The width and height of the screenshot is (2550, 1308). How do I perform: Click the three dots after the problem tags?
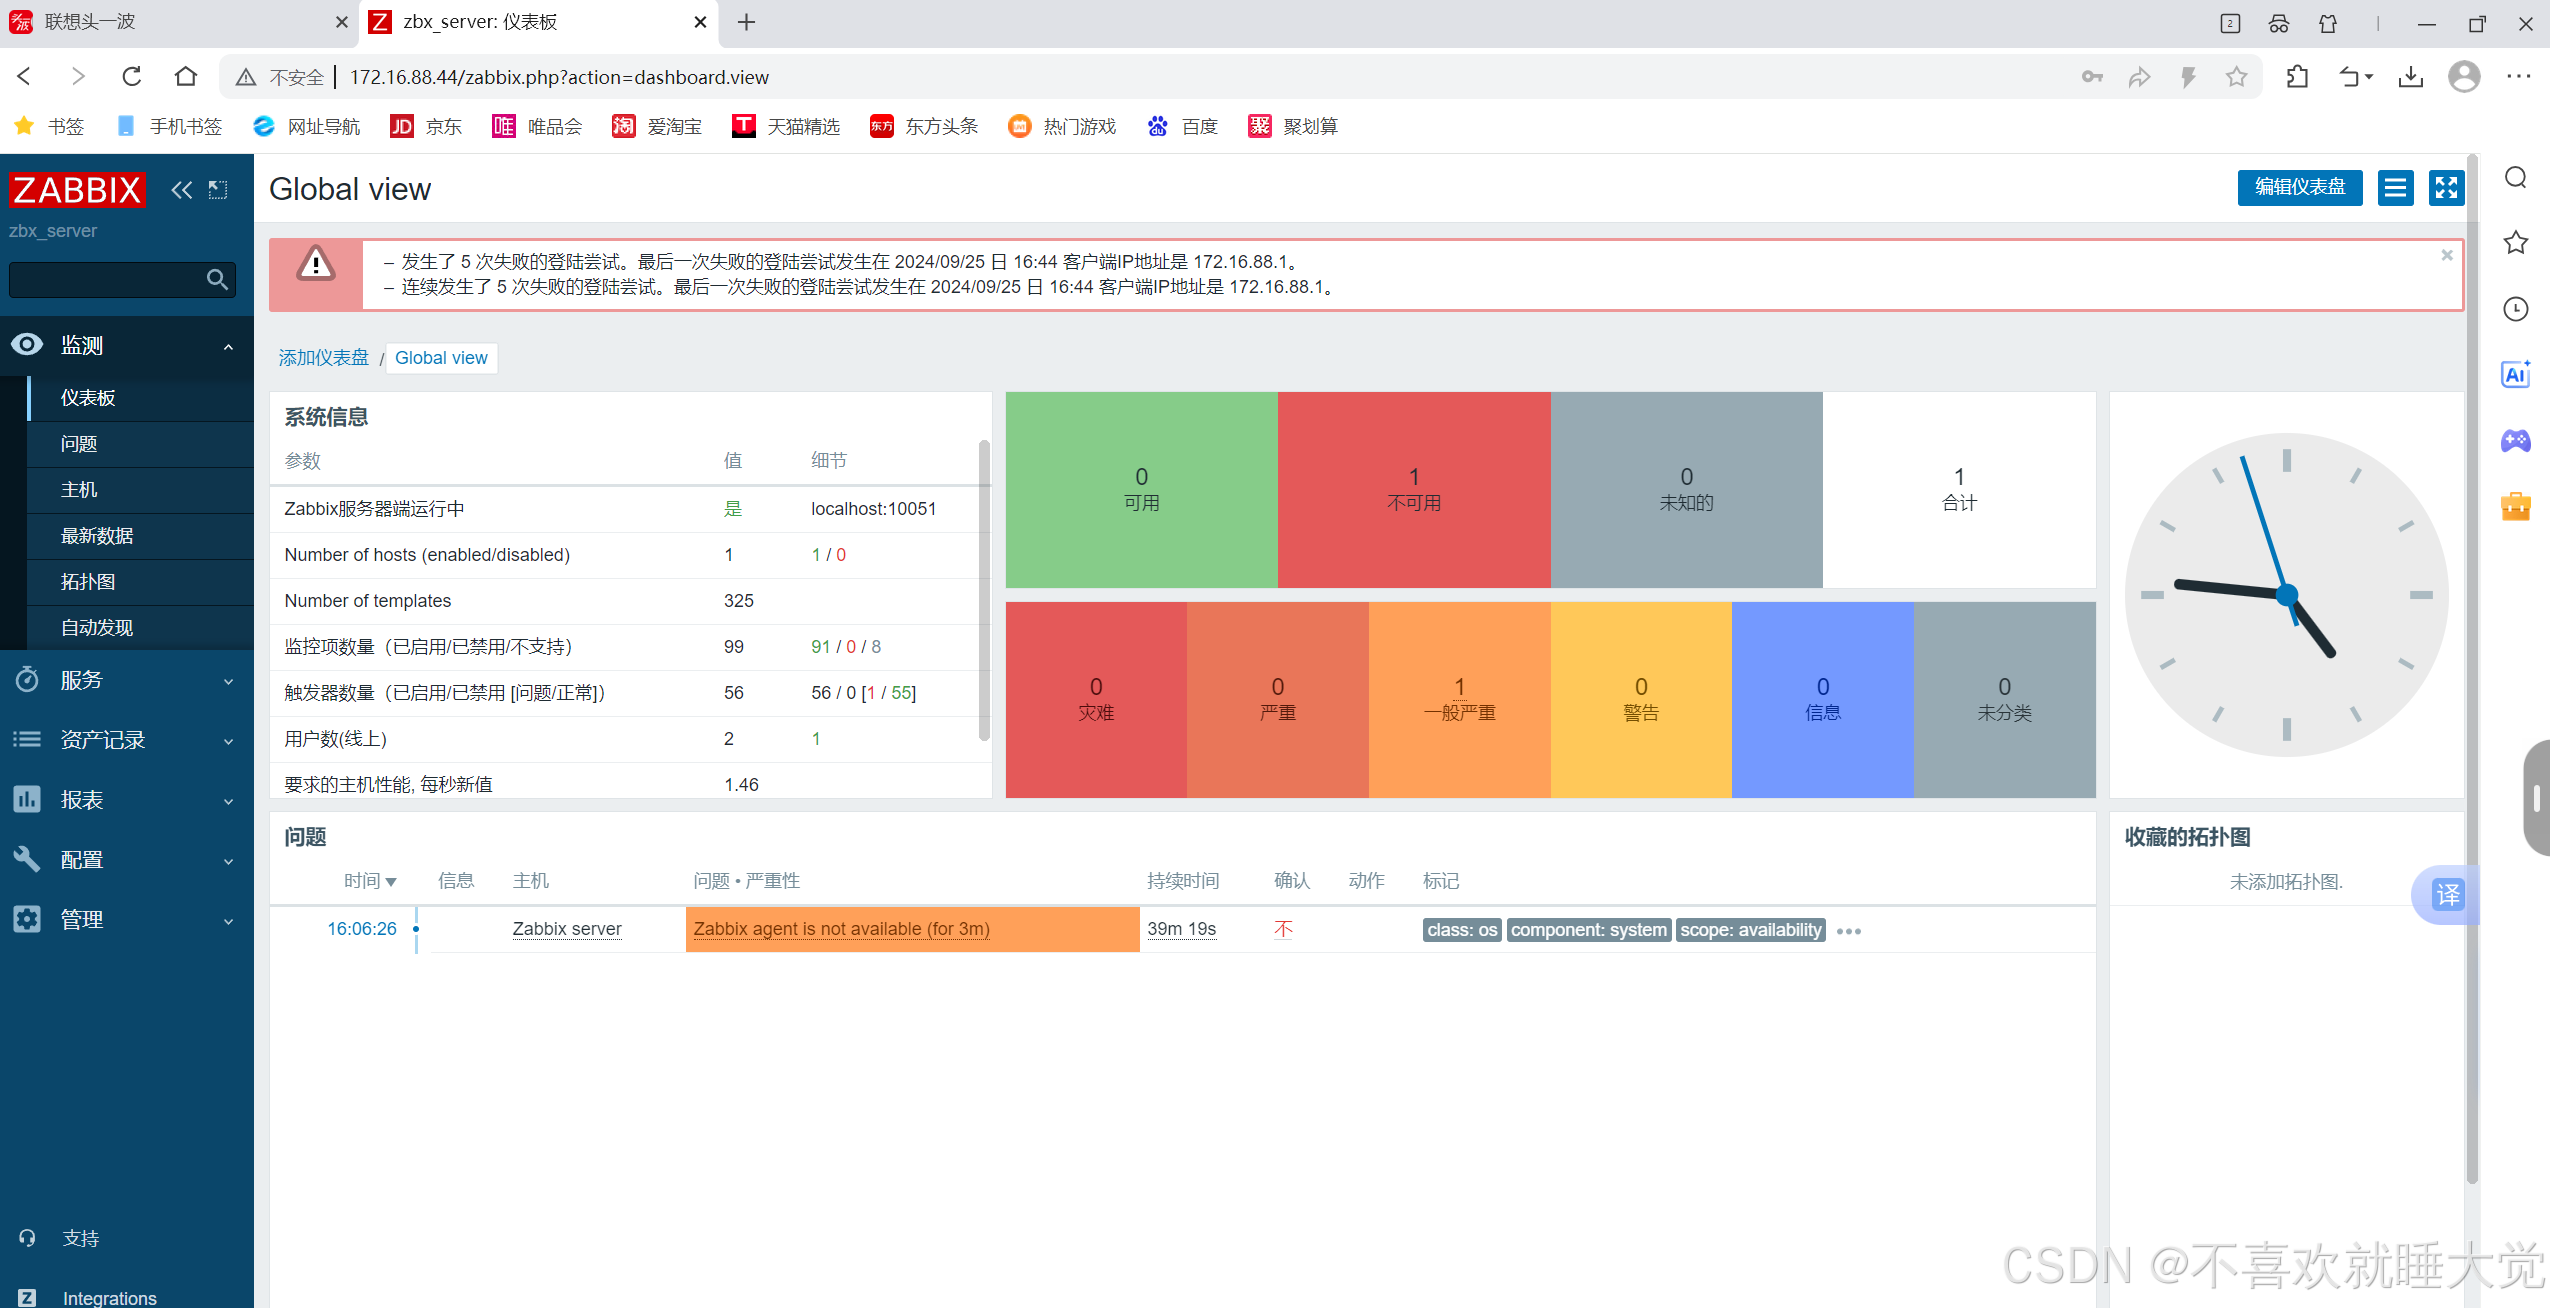(1849, 931)
